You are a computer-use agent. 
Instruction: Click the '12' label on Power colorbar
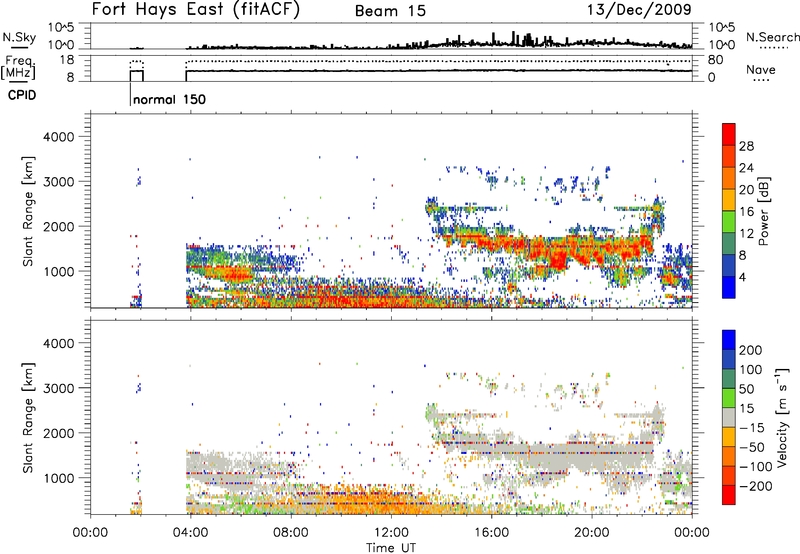(x=746, y=234)
